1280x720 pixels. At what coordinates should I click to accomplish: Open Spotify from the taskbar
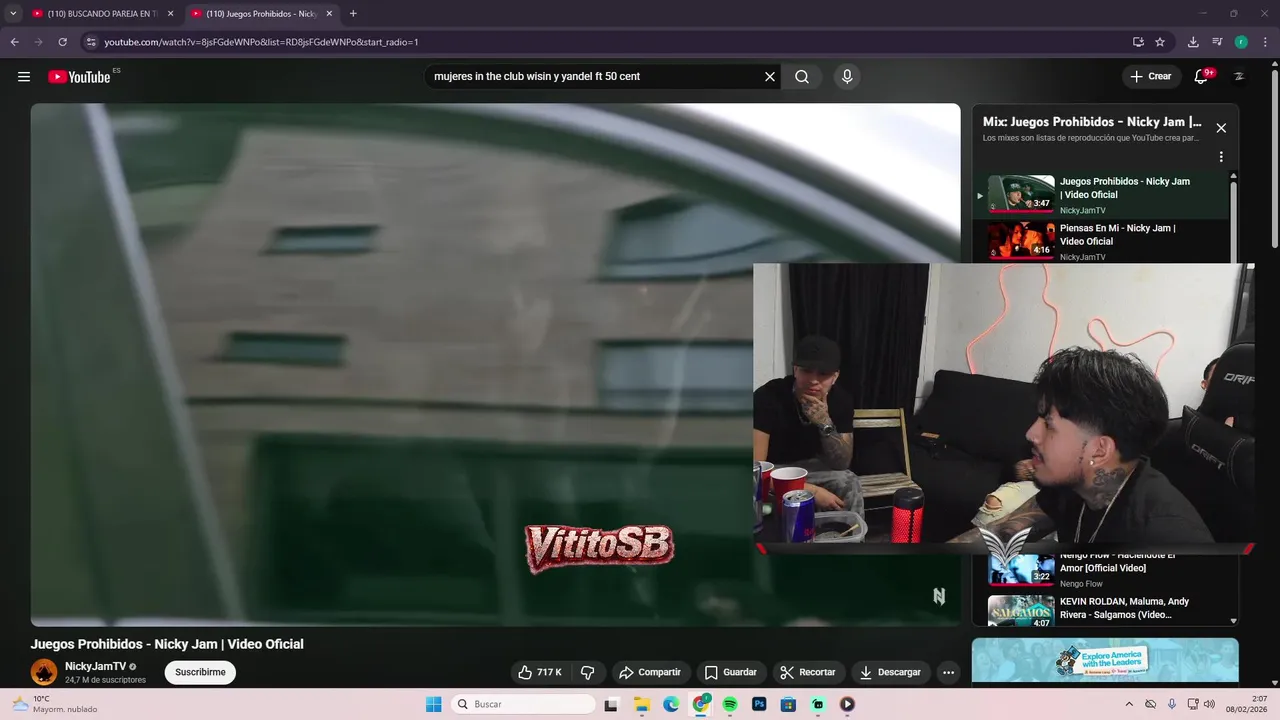coord(730,704)
